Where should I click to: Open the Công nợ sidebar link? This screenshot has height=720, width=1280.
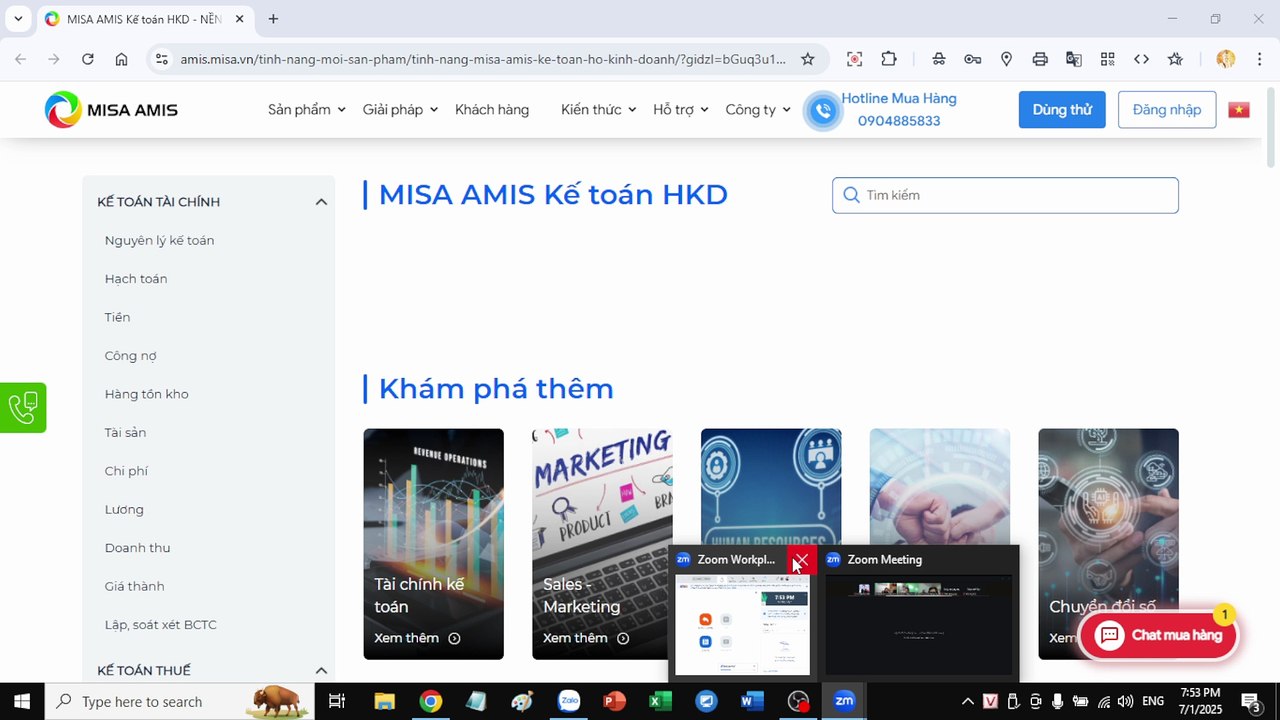coord(130,356)
